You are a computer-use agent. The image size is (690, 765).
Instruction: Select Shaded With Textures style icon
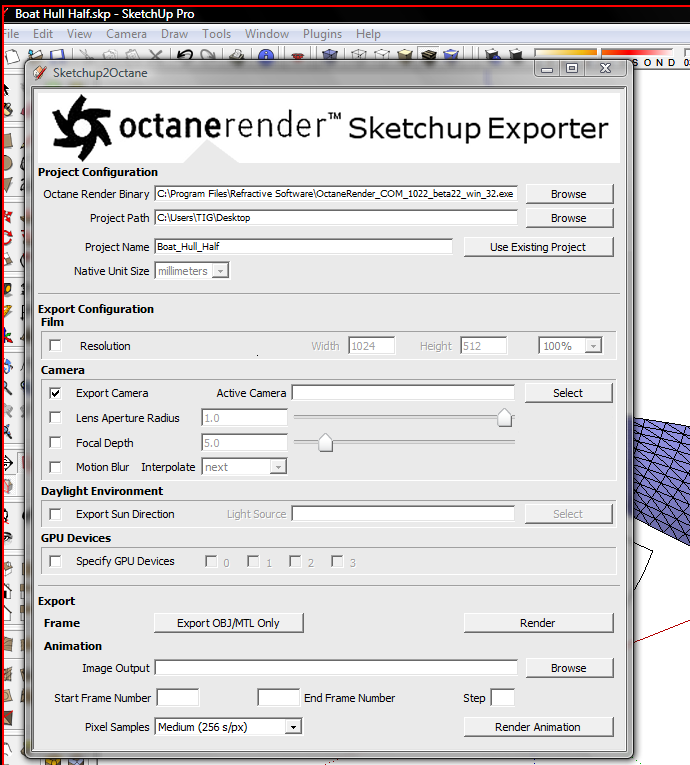pos(428,54)
